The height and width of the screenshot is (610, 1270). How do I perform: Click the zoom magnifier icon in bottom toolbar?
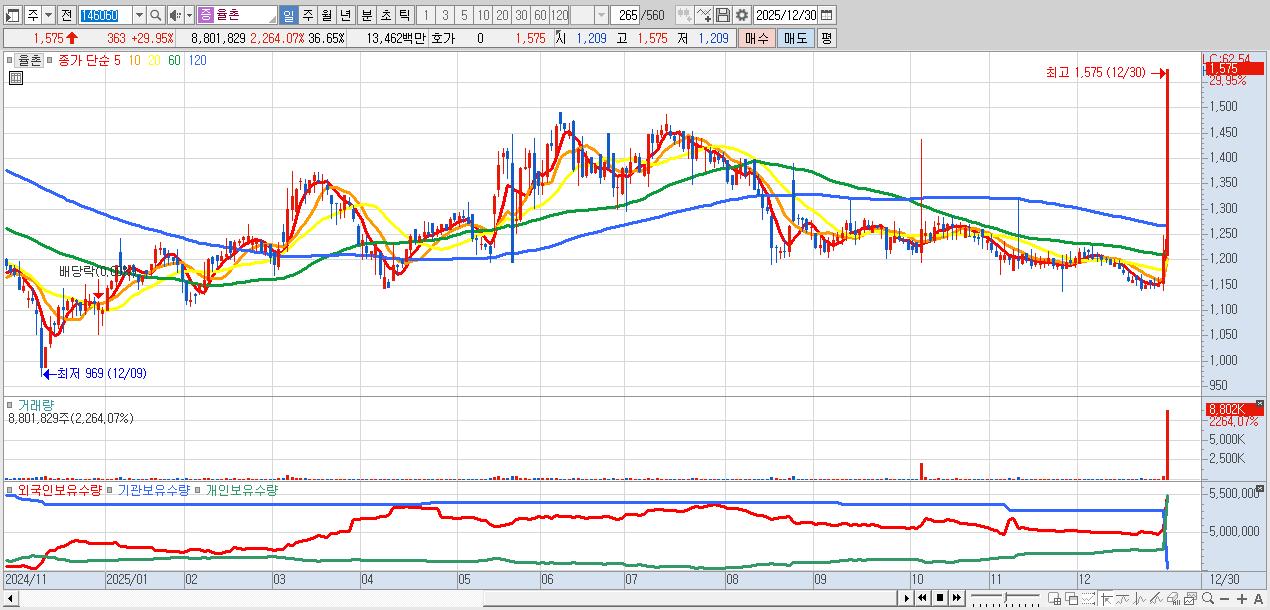click(1208, 598)
